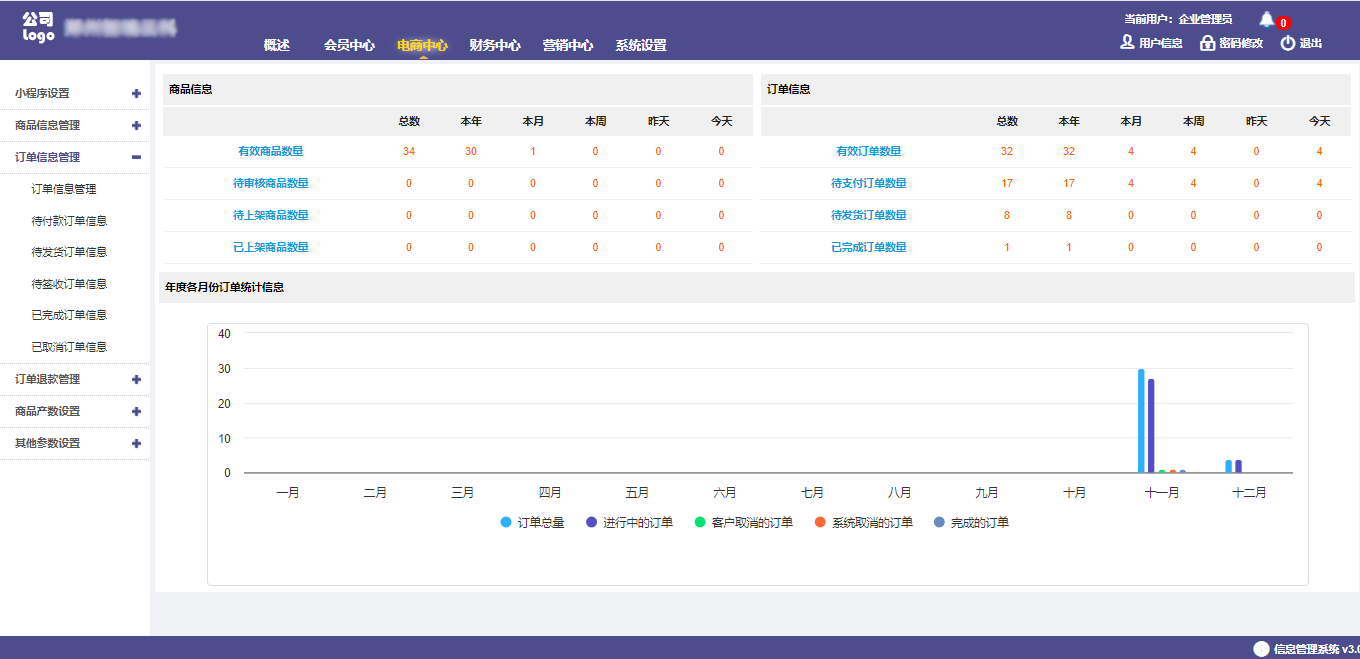Expand 订单退款管理 sidebar section
1360x659 pixels.
(x=136, y=379)
